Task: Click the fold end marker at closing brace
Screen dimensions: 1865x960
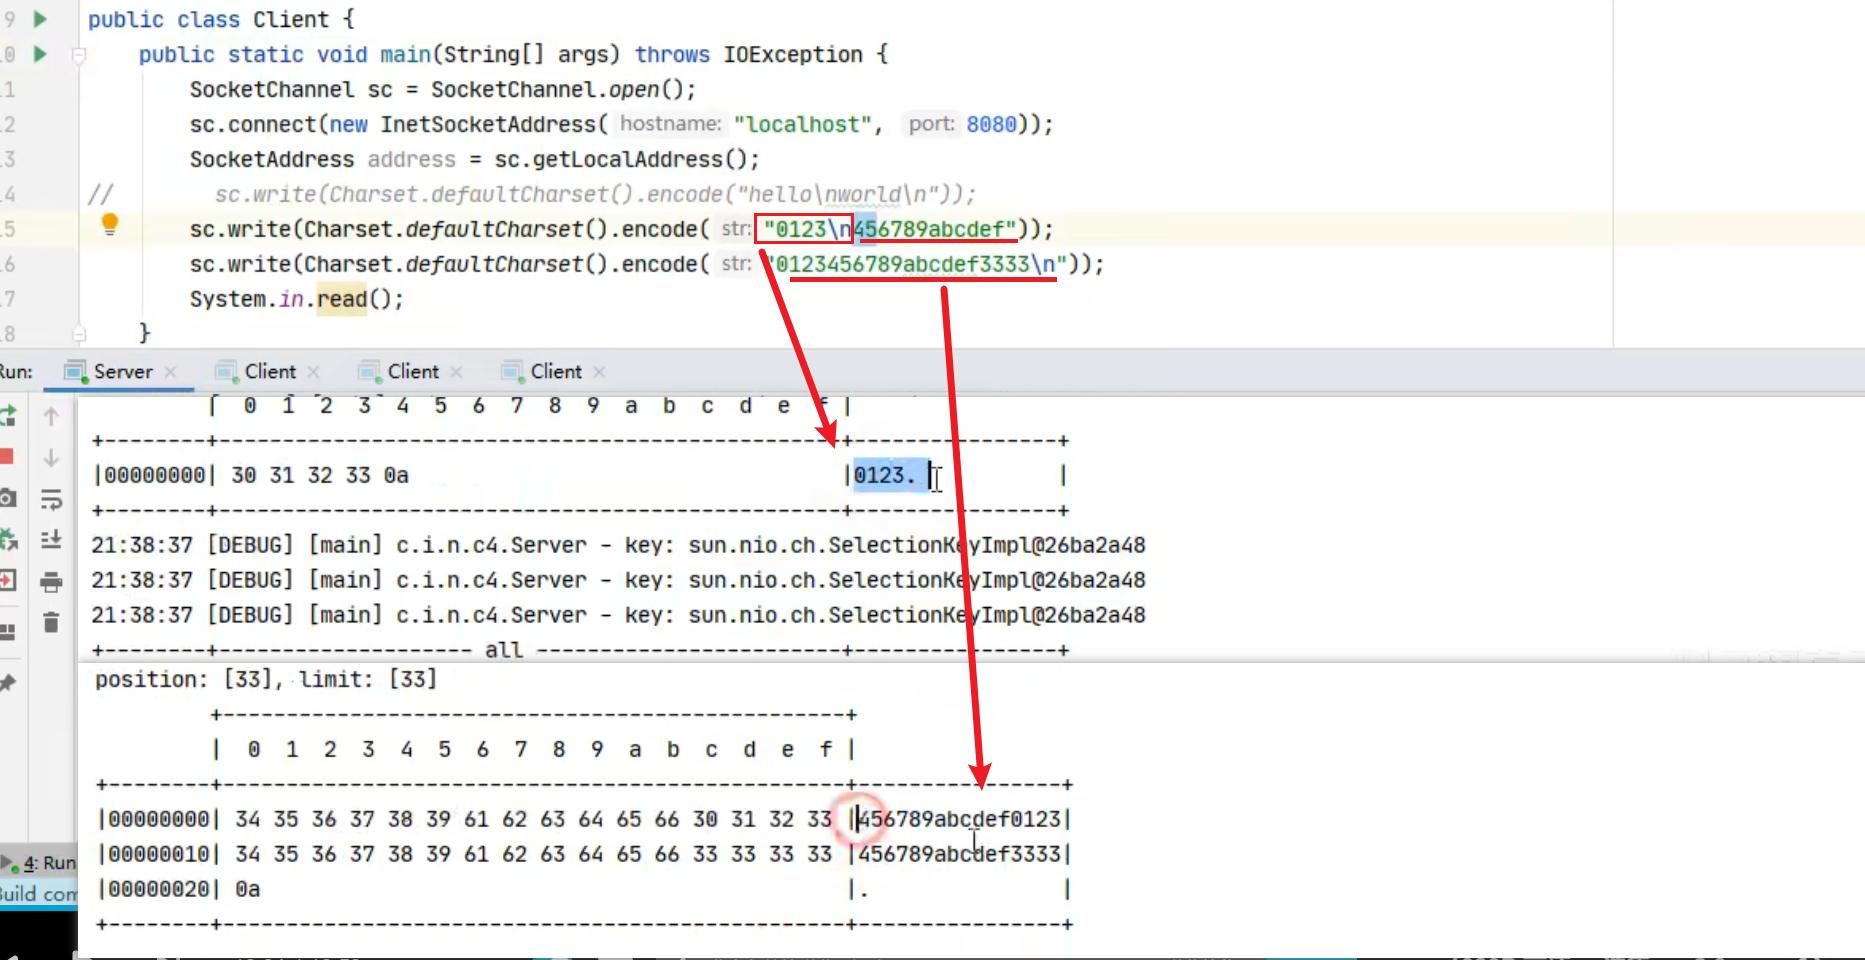Action: click(x=79, y=333)
